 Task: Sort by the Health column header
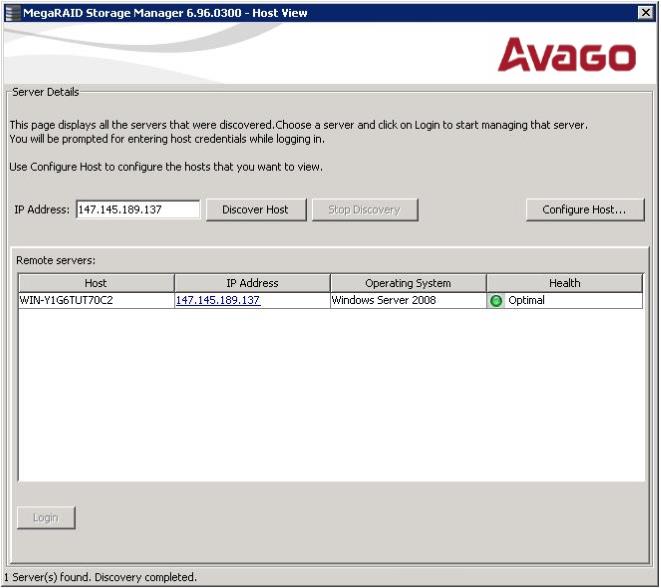[x=564, y=283]
